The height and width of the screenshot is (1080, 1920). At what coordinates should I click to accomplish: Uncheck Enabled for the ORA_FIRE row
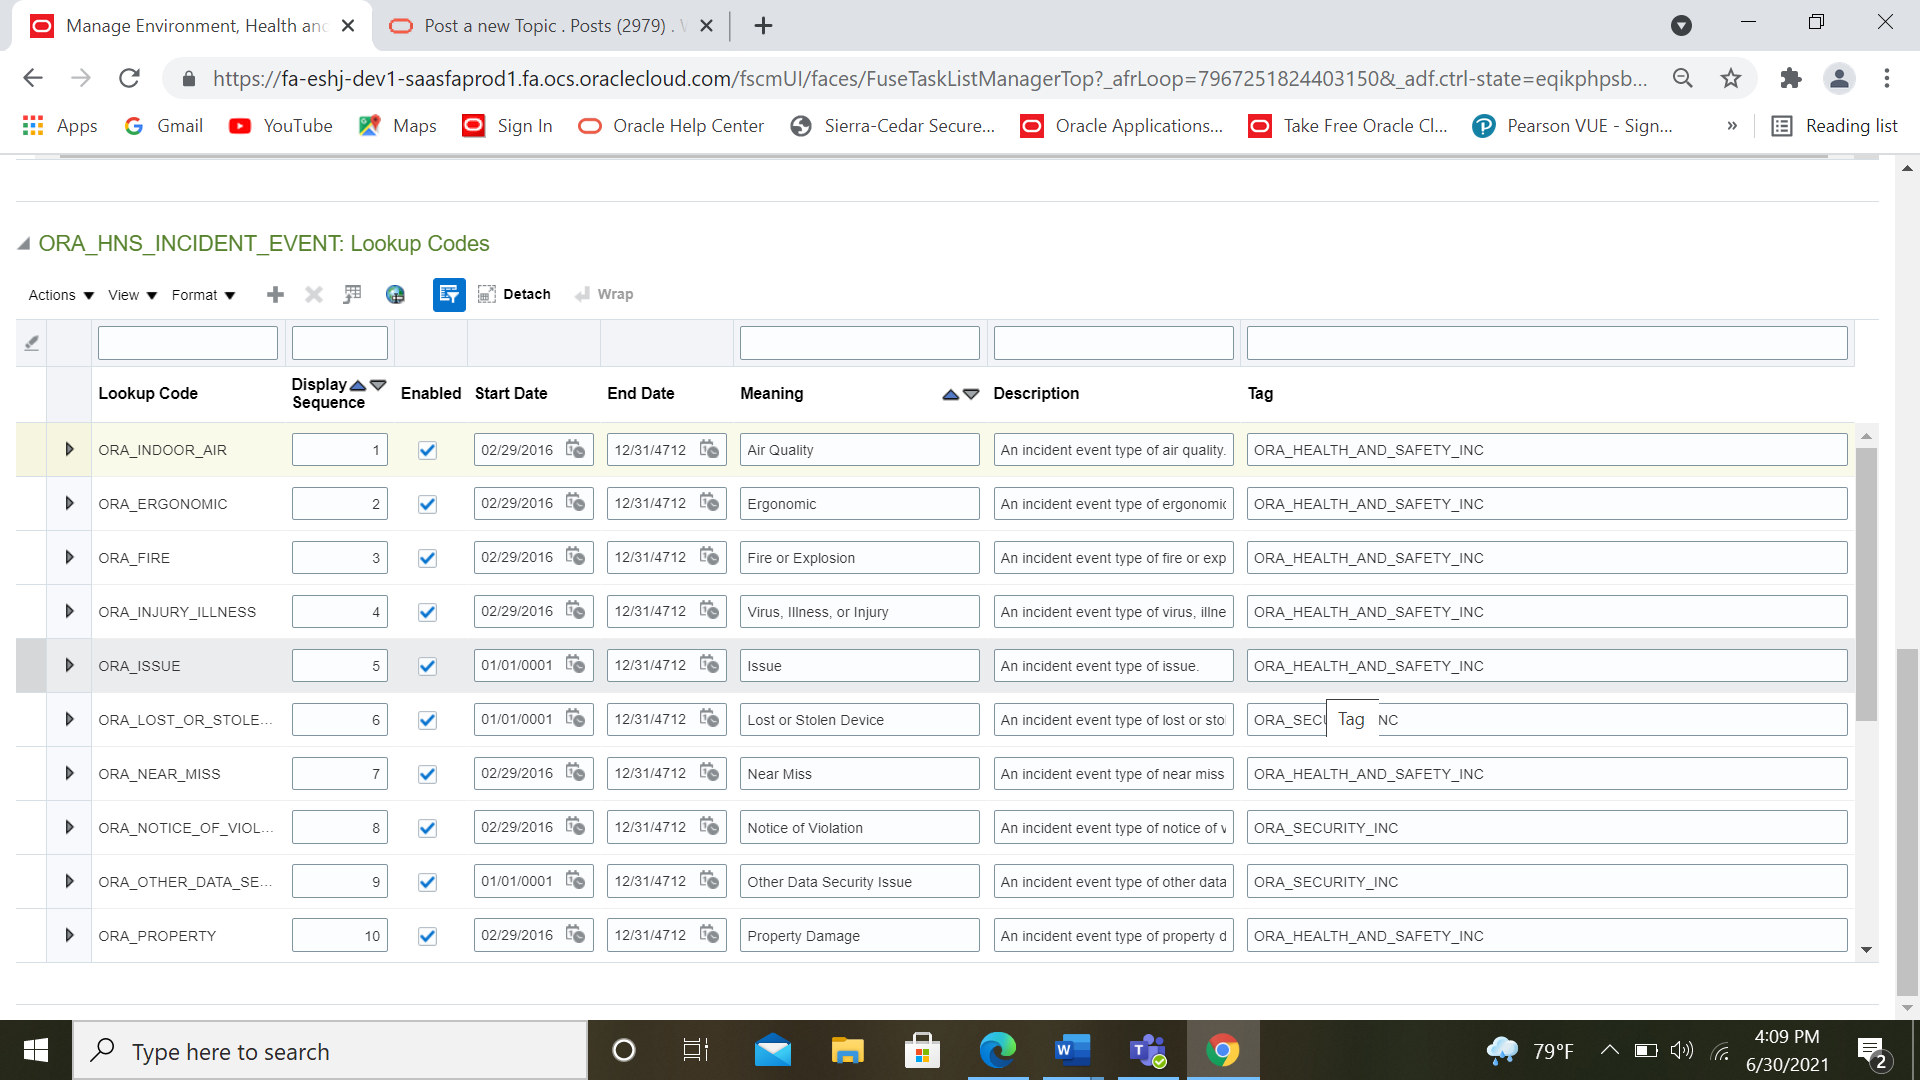click(x=427, y=558)
